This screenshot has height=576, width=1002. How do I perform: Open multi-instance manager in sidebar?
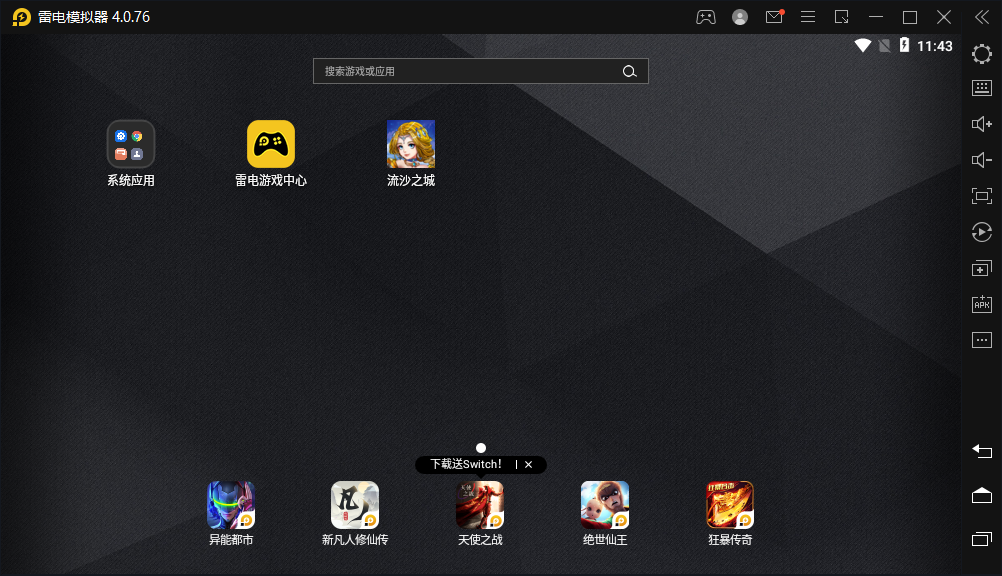click(982, 268)
